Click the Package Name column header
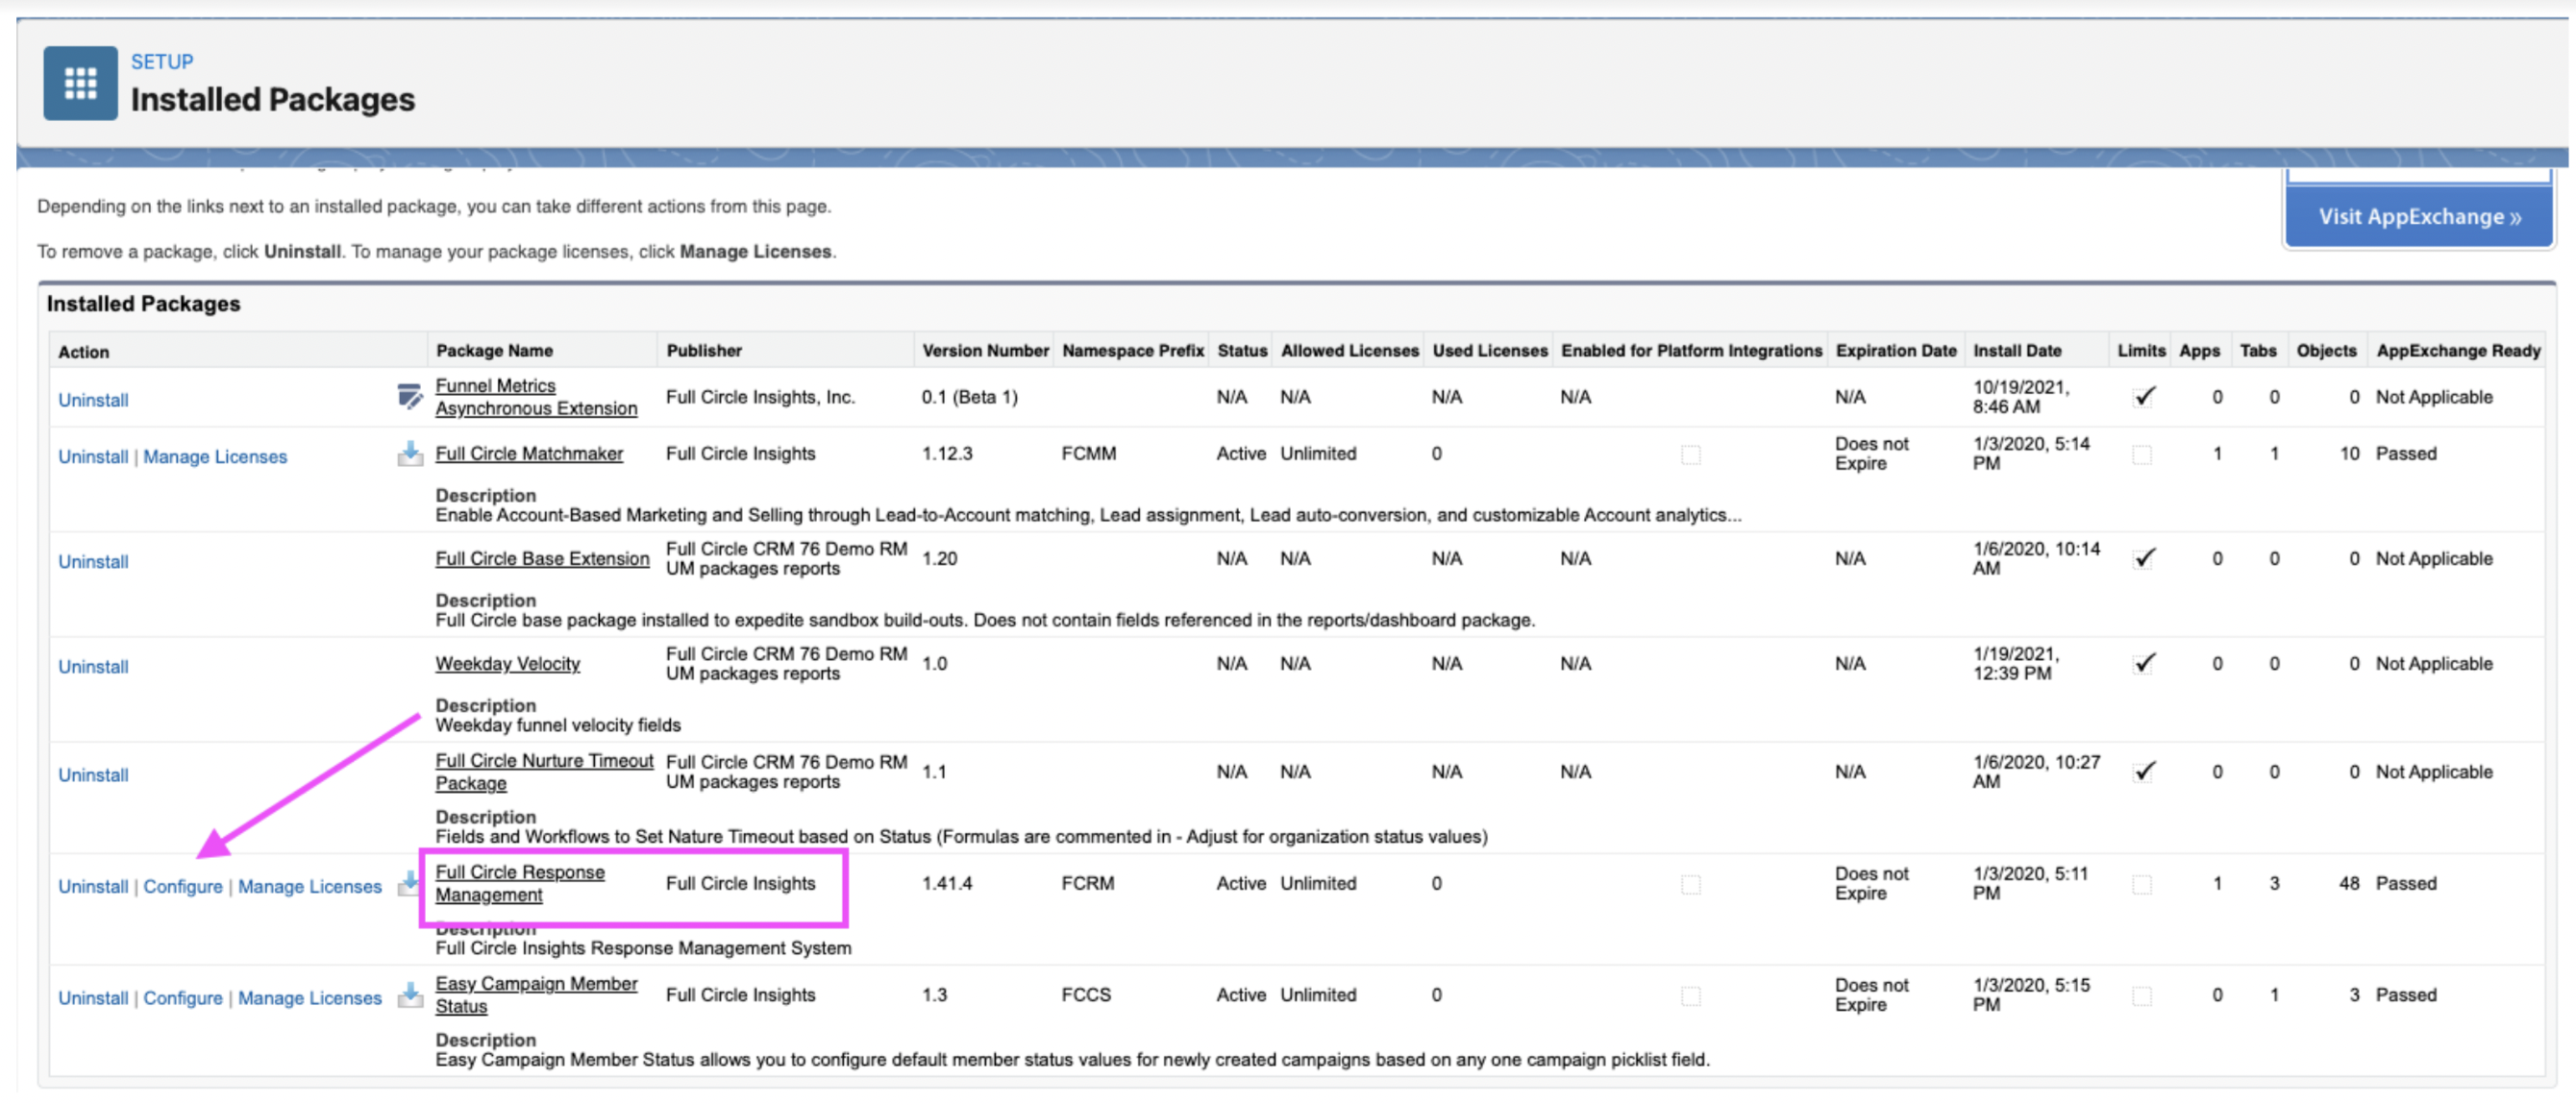The width and height of the screenshot is (2576, 1105). coord(494,351)
